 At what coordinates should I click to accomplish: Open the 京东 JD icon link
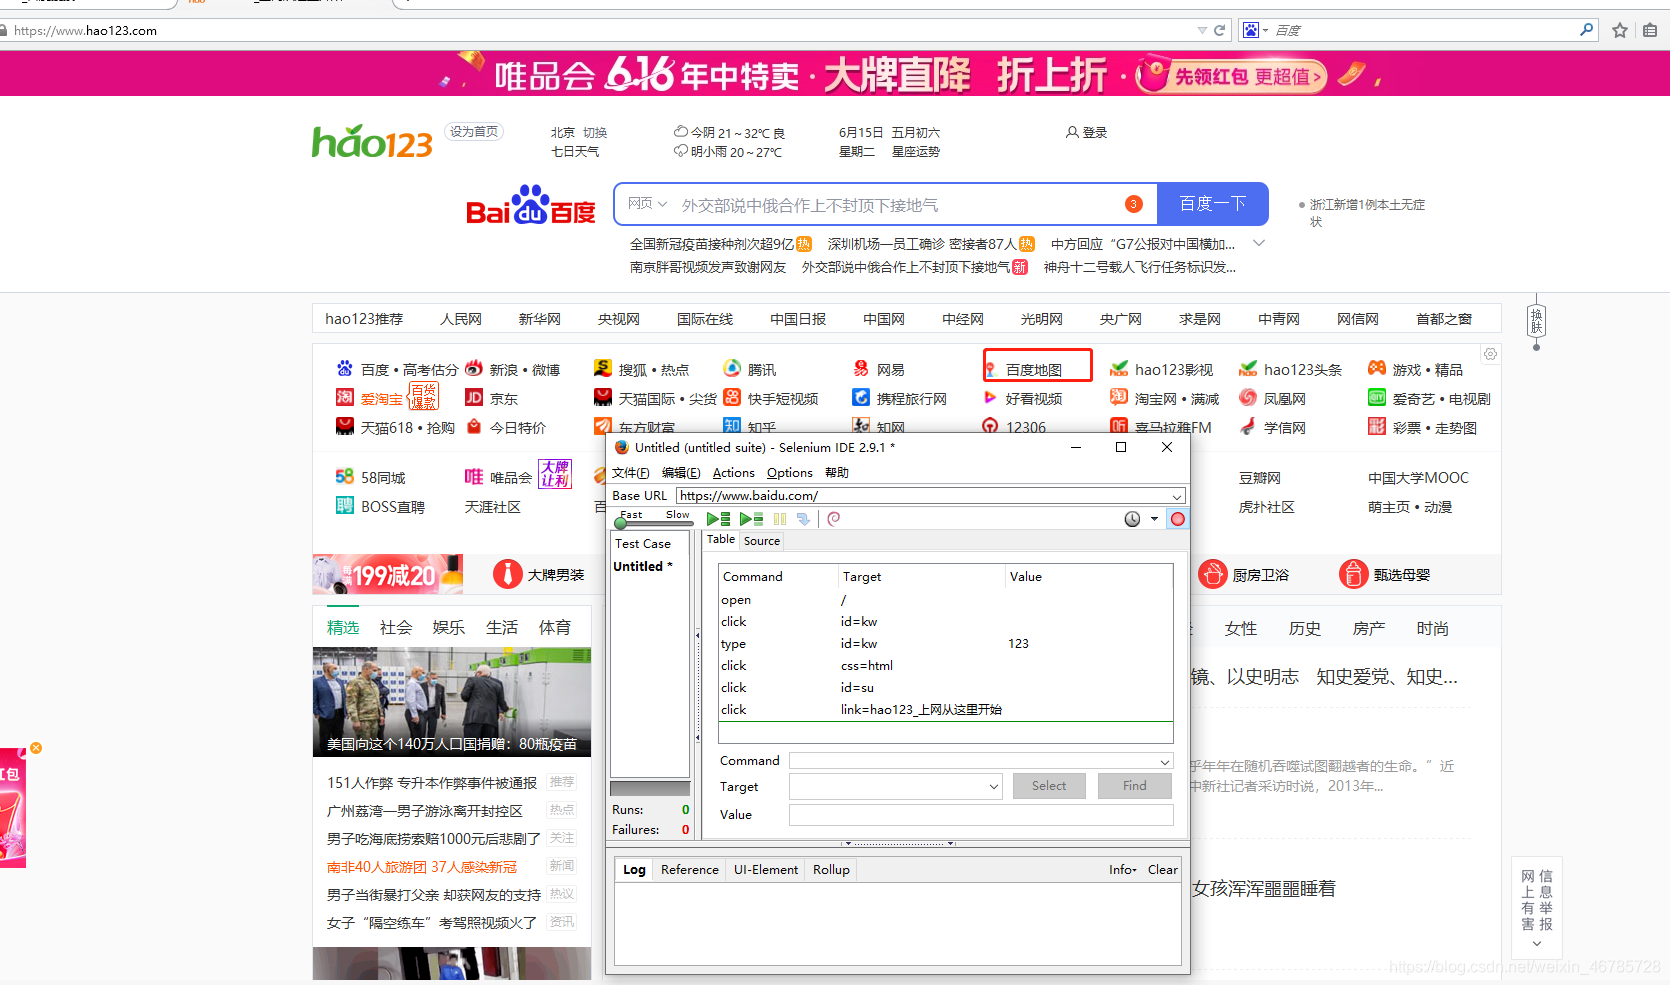[x=474, y=397]
